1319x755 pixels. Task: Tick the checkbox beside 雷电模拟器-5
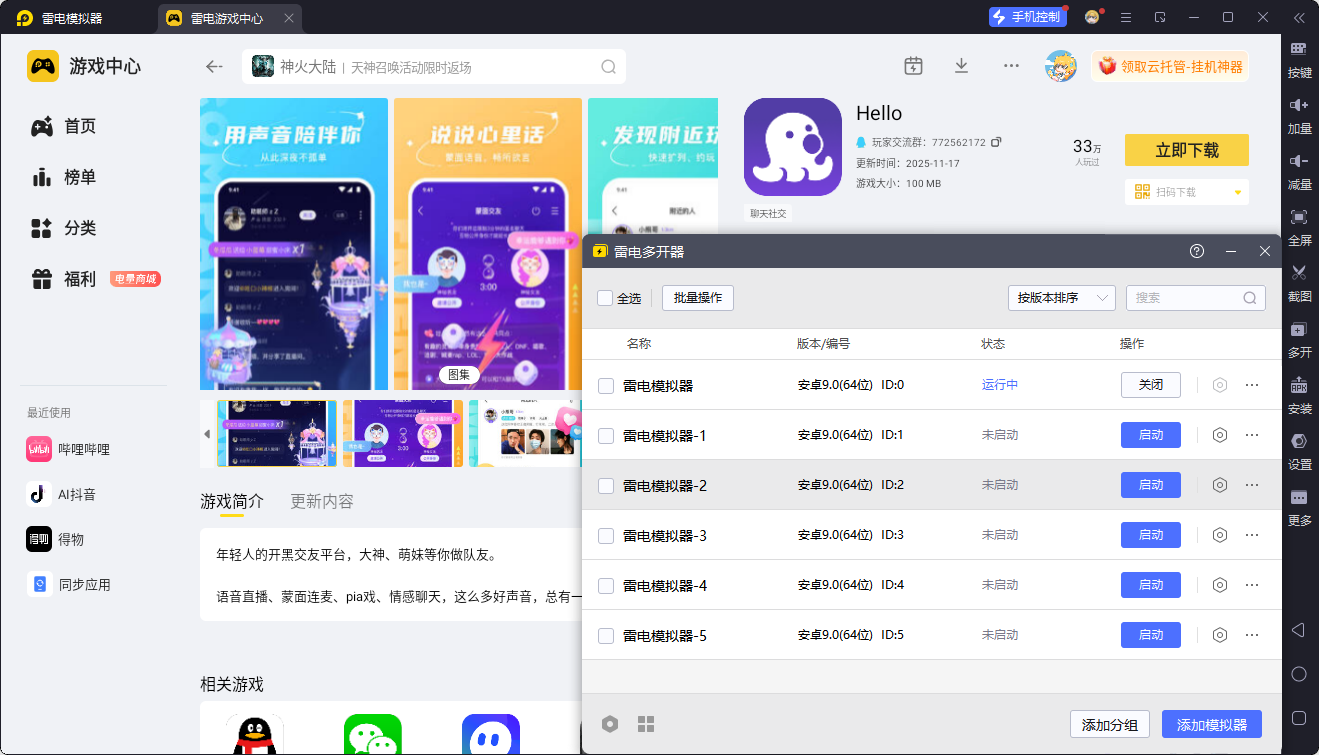click(606, 635)
